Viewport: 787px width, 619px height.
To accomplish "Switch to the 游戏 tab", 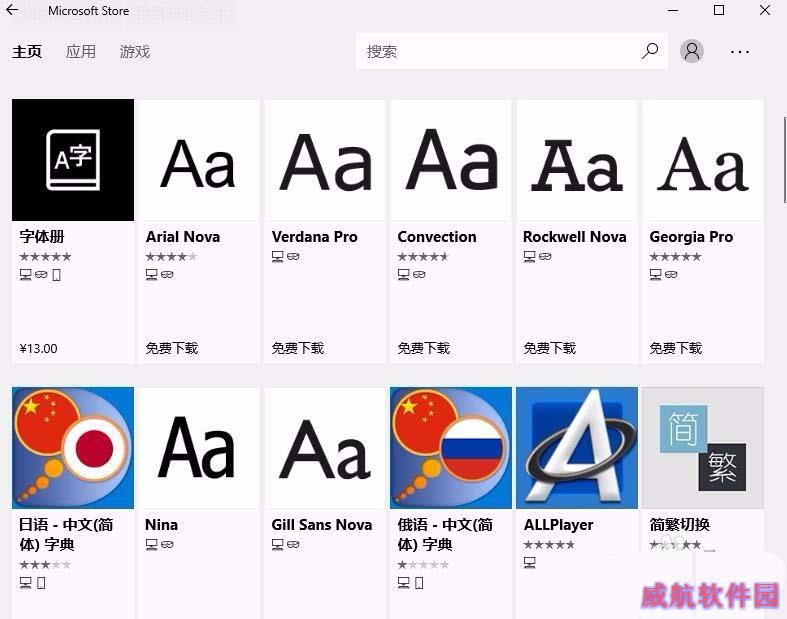I will coord(135,52).
